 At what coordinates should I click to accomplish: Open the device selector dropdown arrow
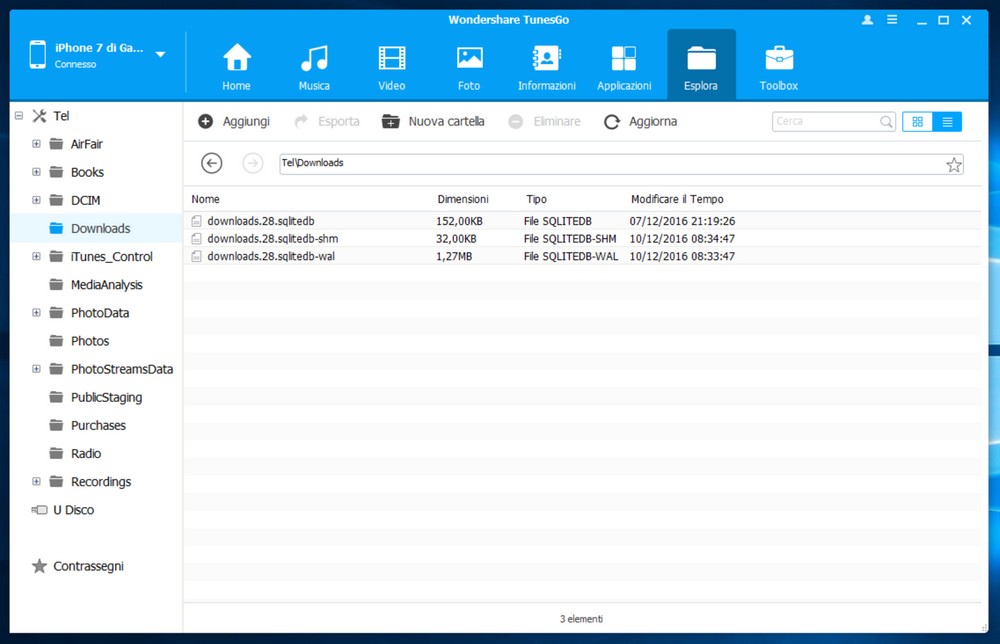coord(161,55)
